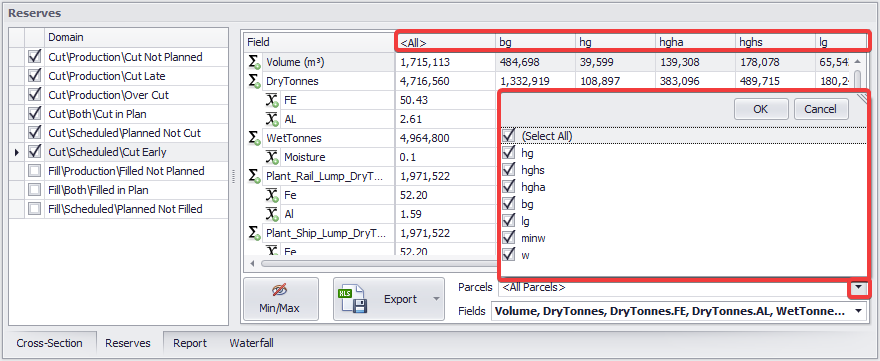Click the sigma icon for Plant_Rail_Lump_DryT
Screen dimensions: 880x361
point(255,176)
